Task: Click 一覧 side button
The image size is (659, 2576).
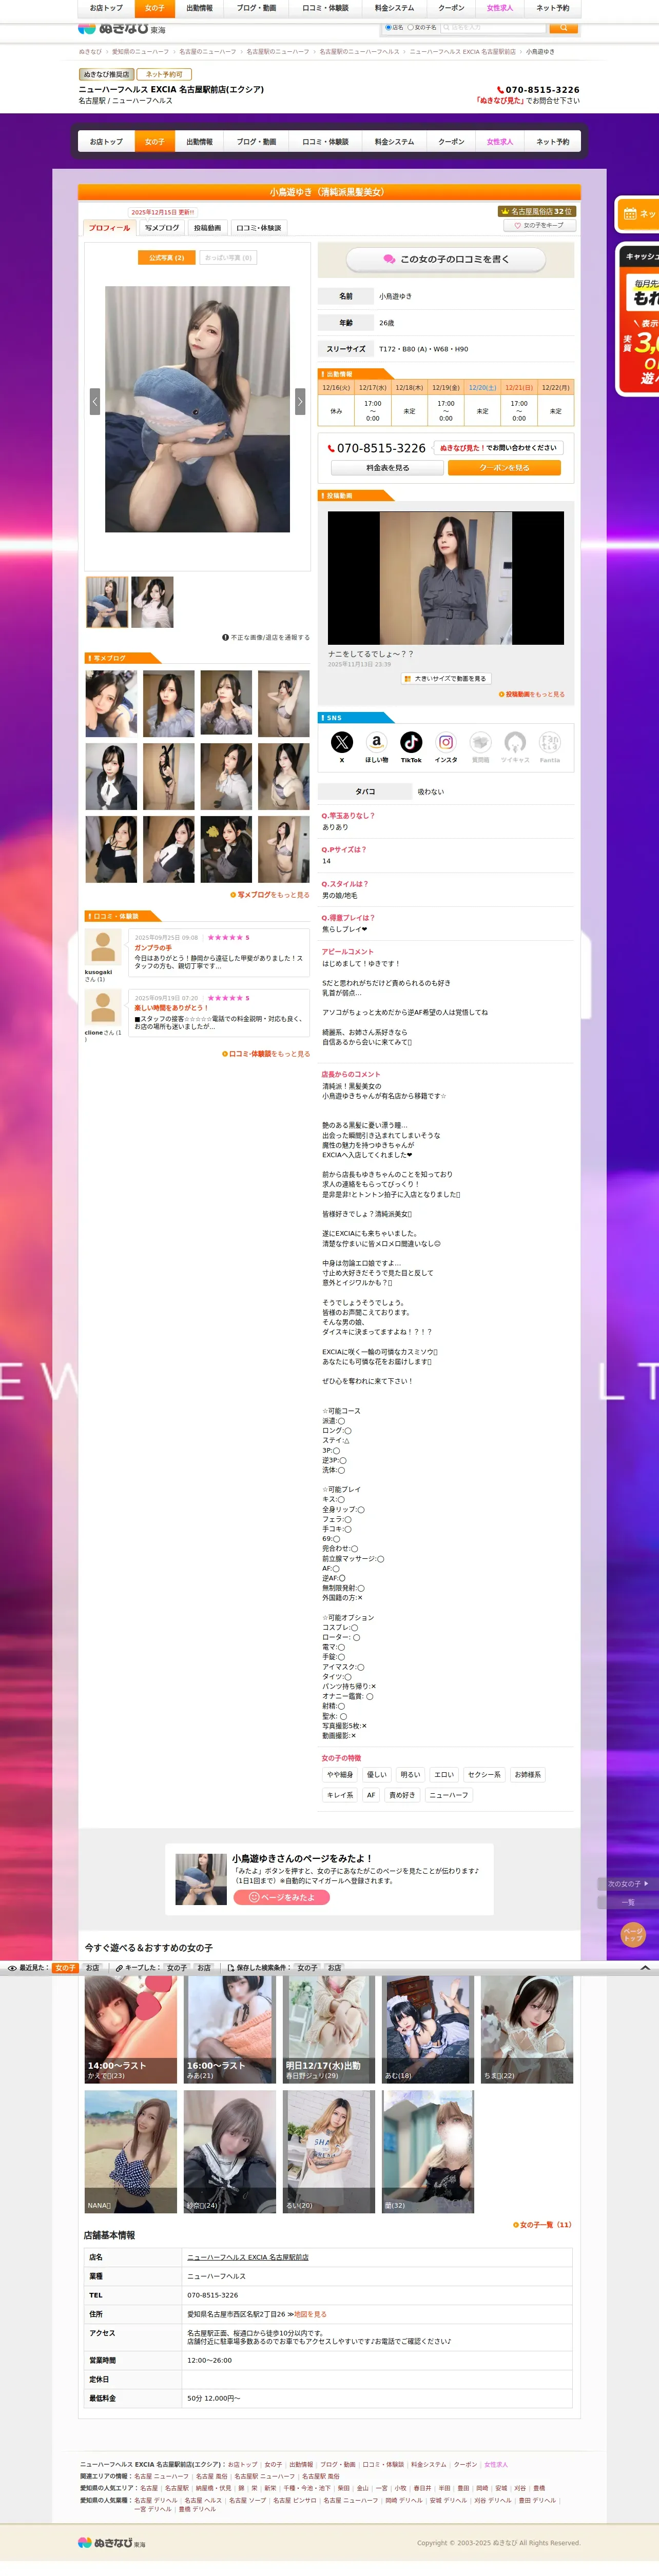Action: click(x=628, y=1902)
